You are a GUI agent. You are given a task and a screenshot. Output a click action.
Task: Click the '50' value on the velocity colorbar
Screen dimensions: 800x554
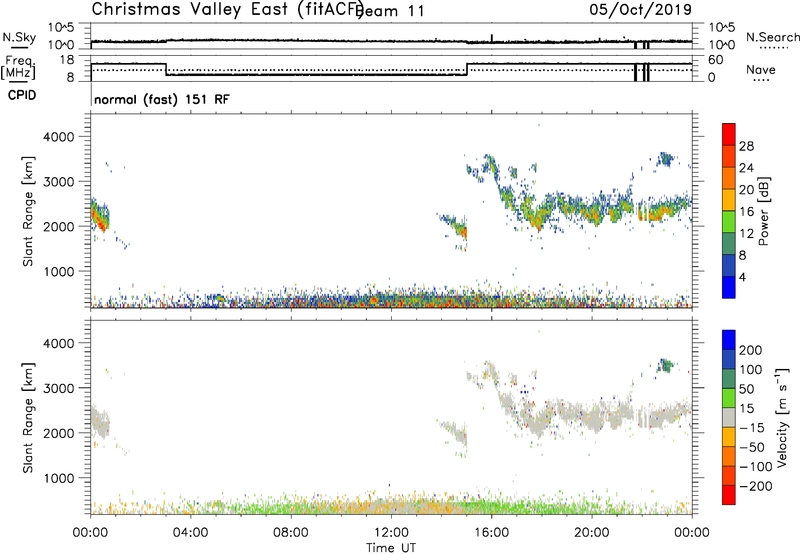point(746,389)
